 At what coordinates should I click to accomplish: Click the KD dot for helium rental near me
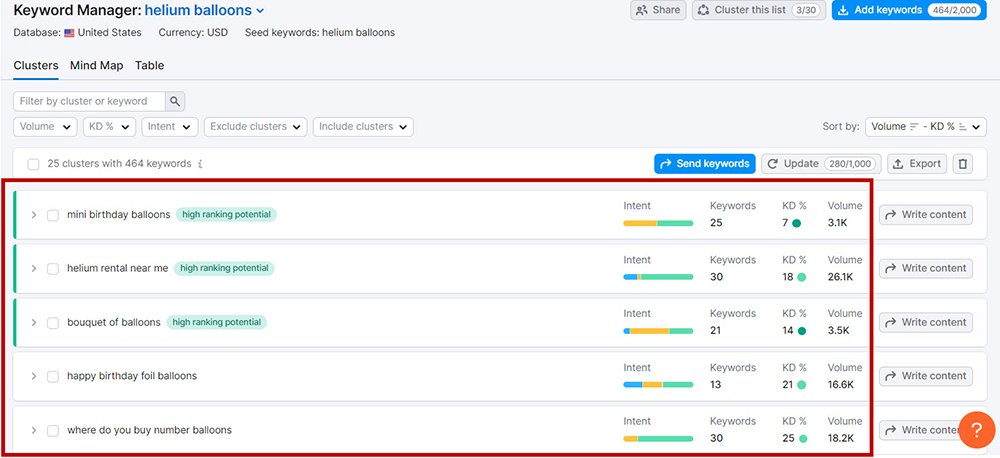[801, 277]
